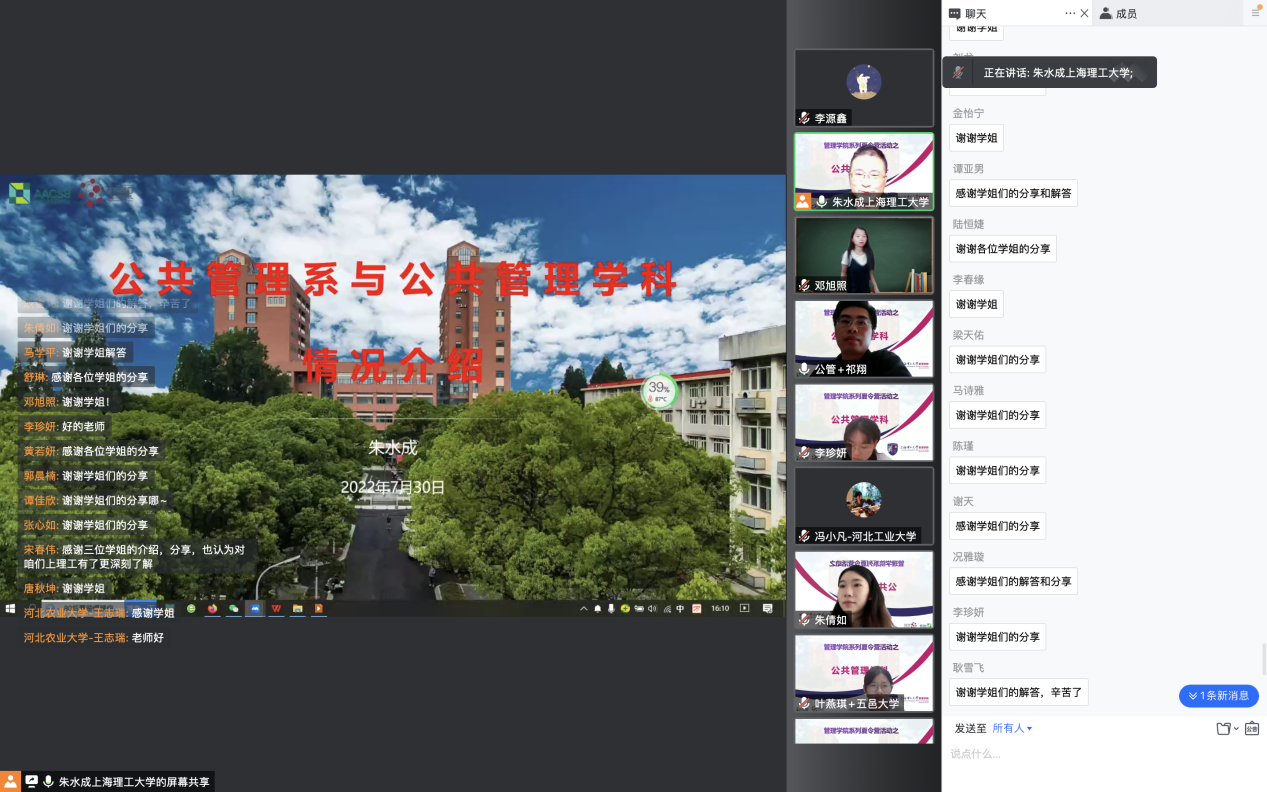Open the panel menu icon with orange dot
This screenshot has height=792, width=1267.
pyautogui.click(x=1255, y=12)
